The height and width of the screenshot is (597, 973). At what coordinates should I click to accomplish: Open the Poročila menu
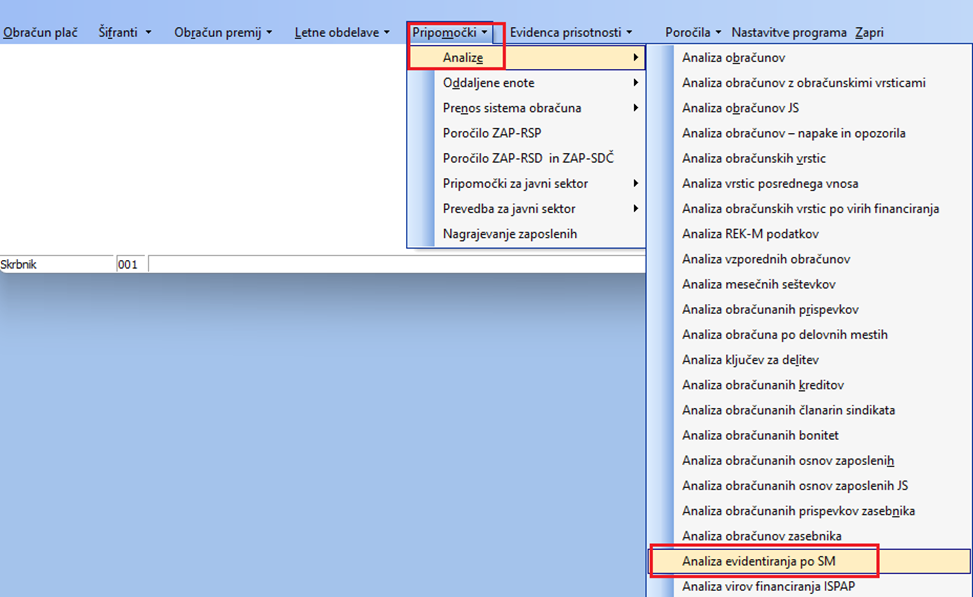tap(693, 32)
